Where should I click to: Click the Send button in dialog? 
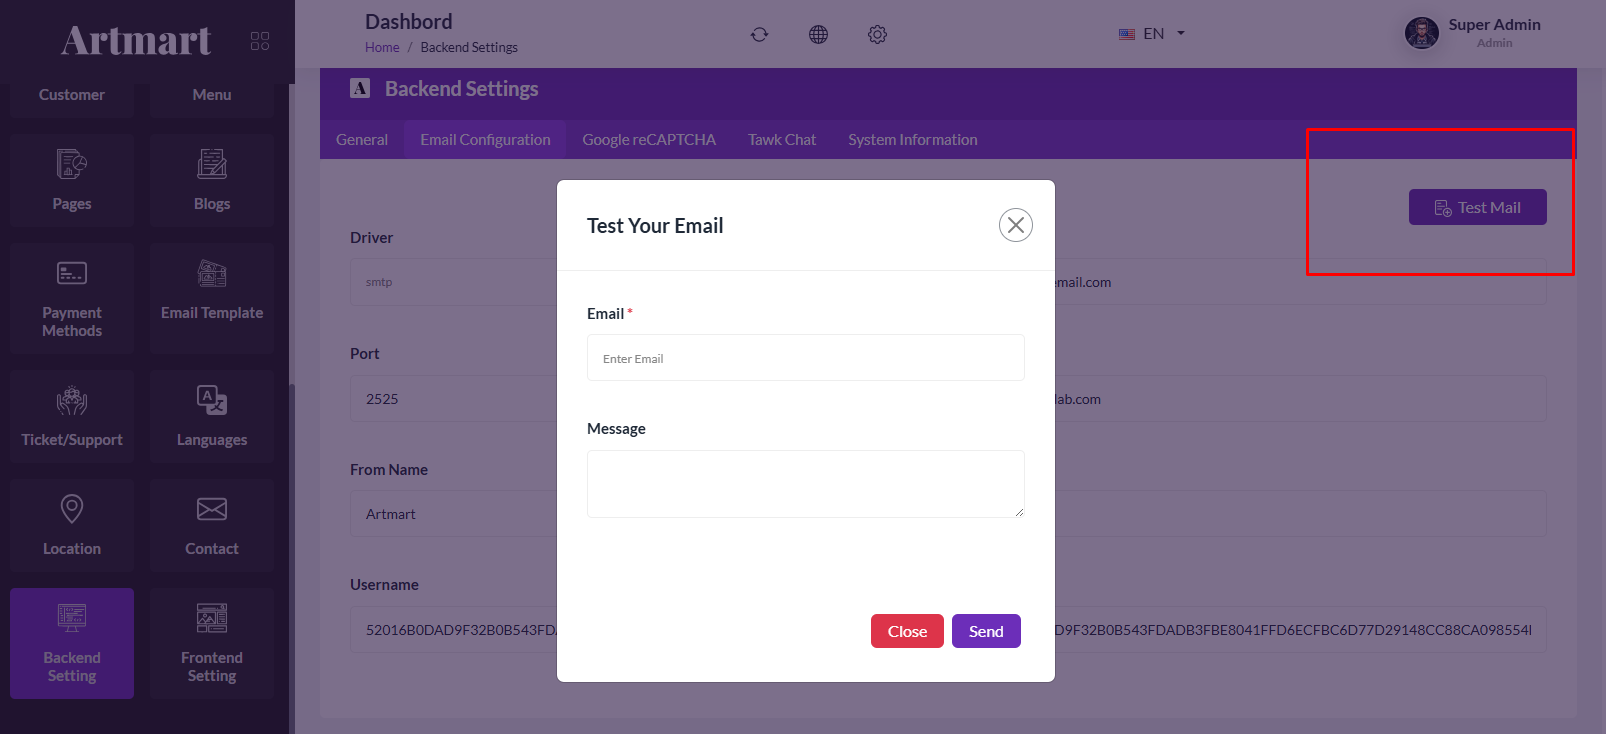985,631
